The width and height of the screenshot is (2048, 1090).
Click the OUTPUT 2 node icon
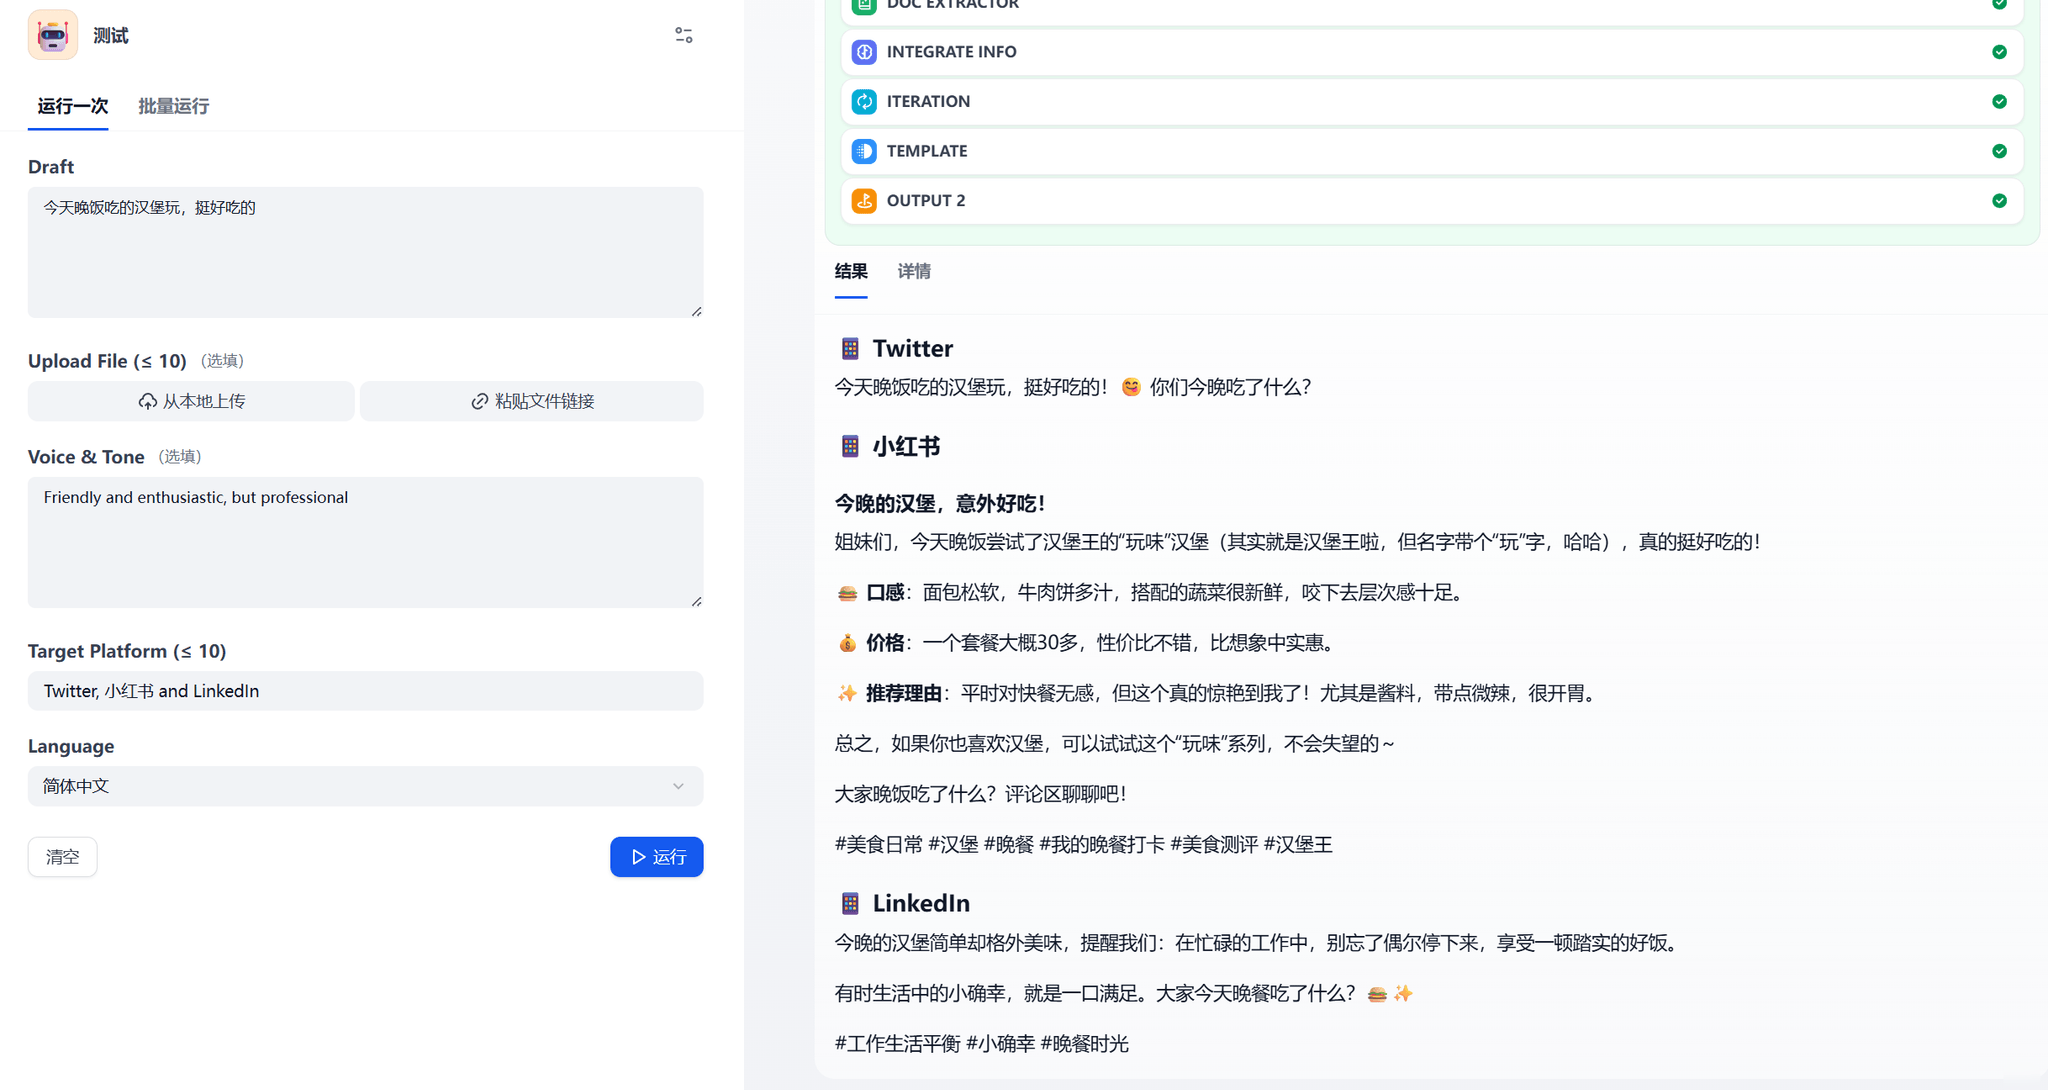pyautogui.click(x=864, y=200)
